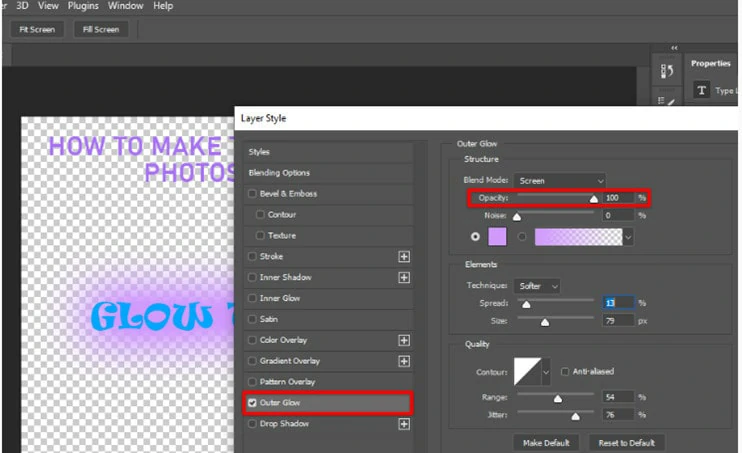
Task: Select Blending Options in the list
Action: (328, 173)
